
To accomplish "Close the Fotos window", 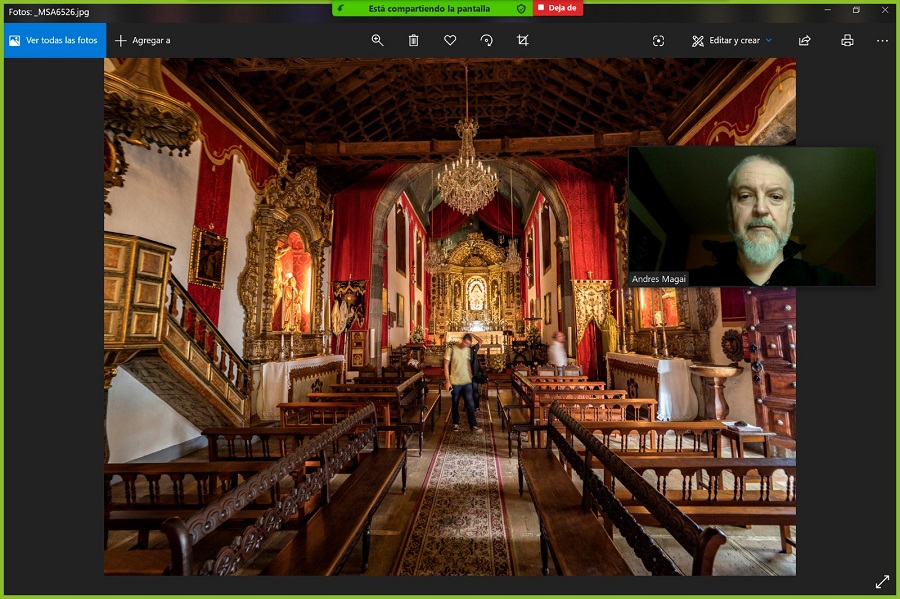I will [885, 10].
